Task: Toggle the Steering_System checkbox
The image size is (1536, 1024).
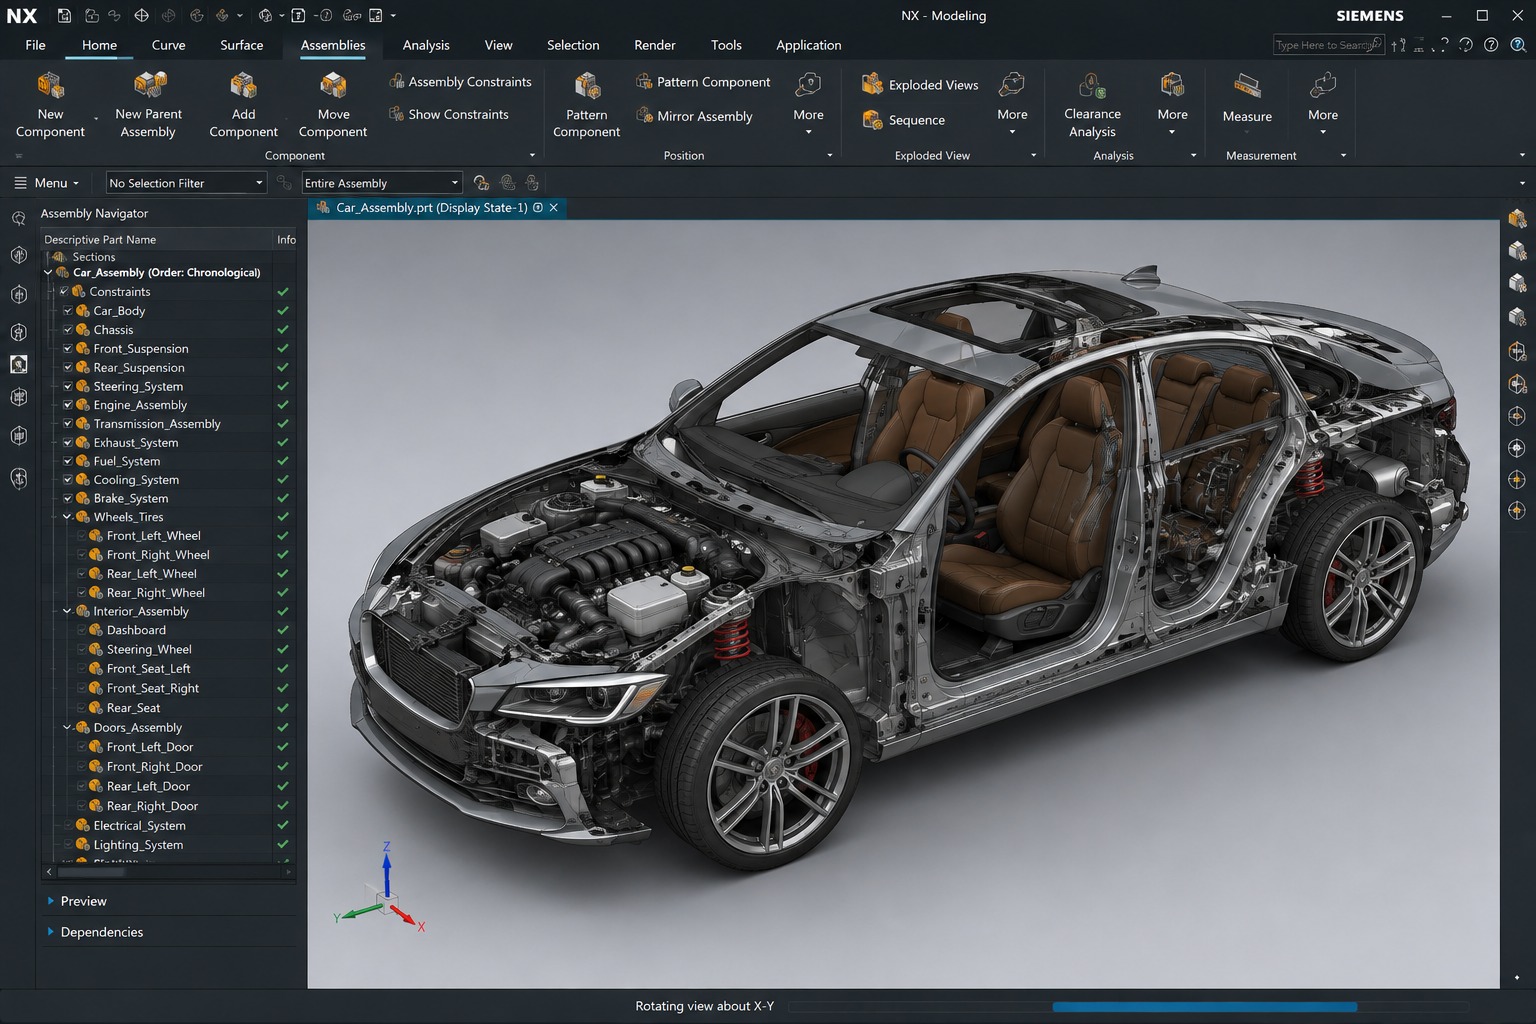Action: click(68, 387)
